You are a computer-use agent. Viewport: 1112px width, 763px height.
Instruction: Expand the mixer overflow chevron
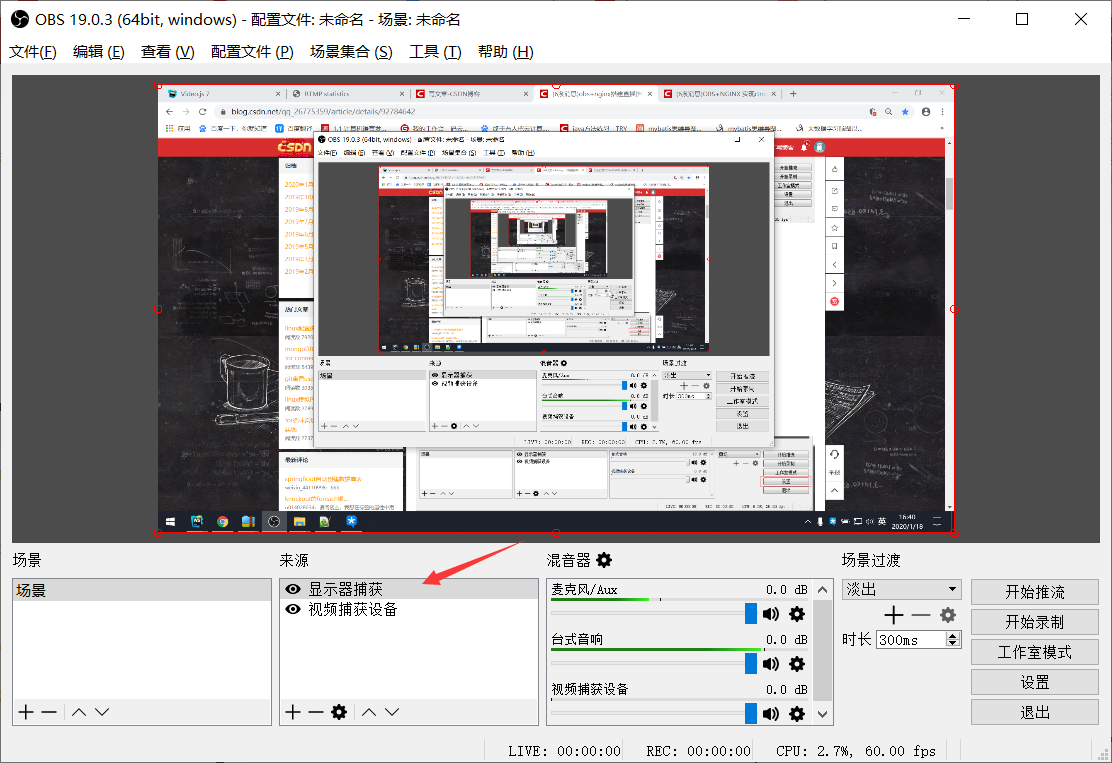click(822, 713)
